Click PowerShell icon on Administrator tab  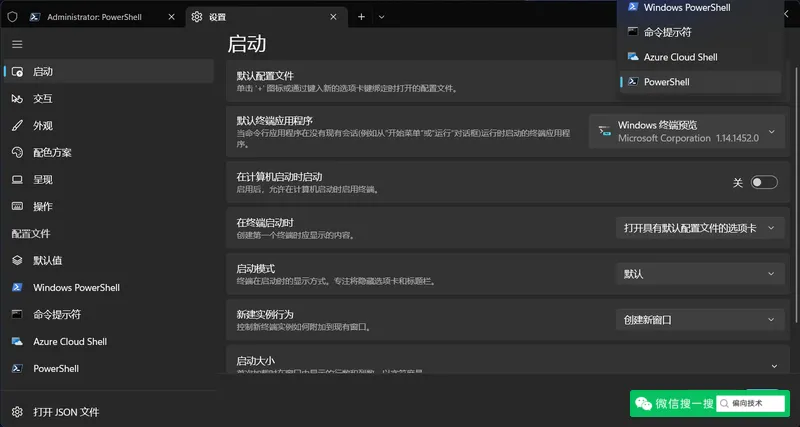click(x=35, y=17)
